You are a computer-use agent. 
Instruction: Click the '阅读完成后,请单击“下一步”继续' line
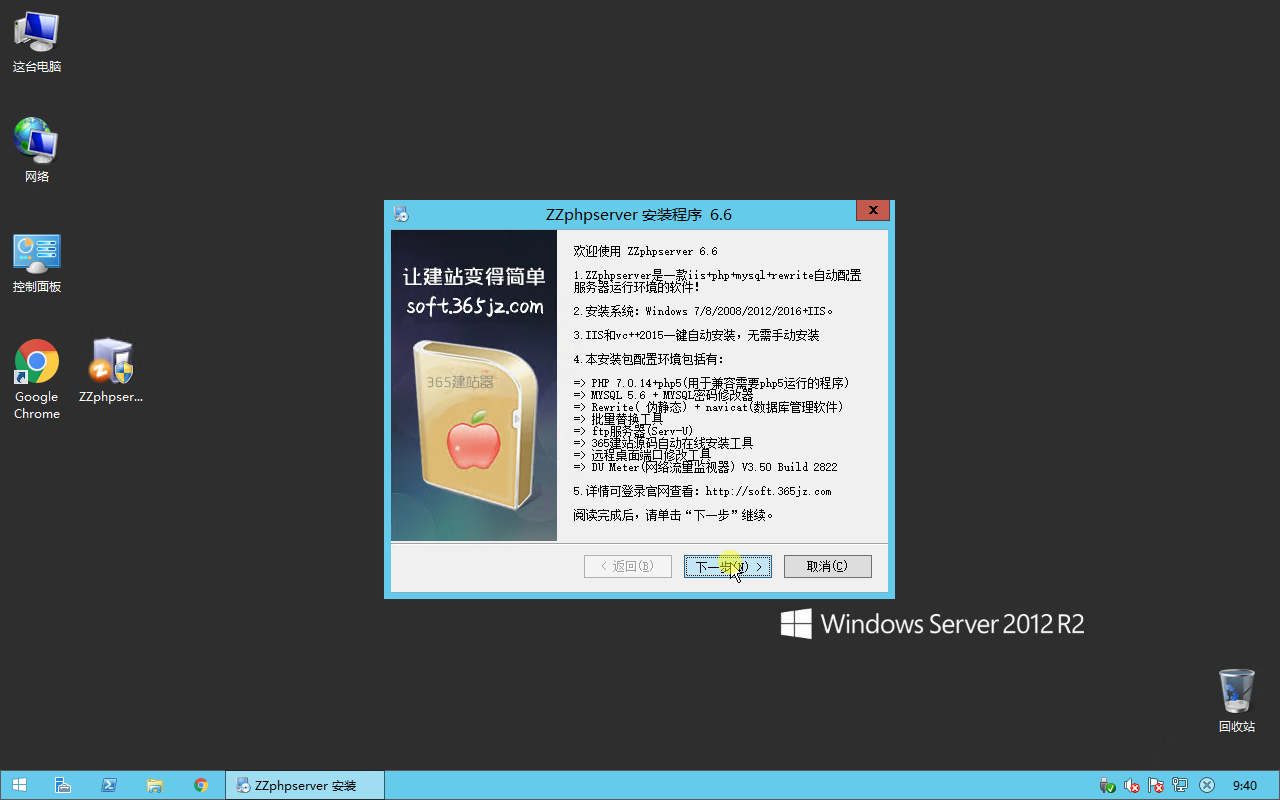(x=674, y=515)
